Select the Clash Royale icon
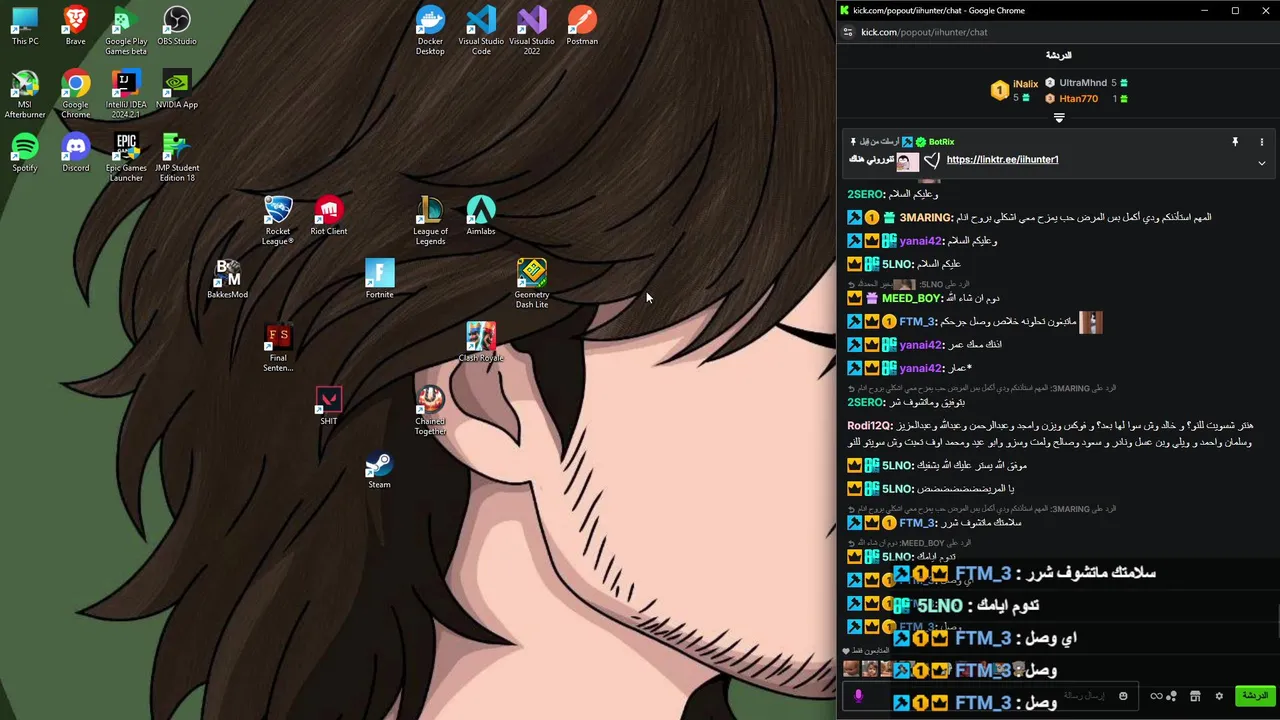 point(481,342)
